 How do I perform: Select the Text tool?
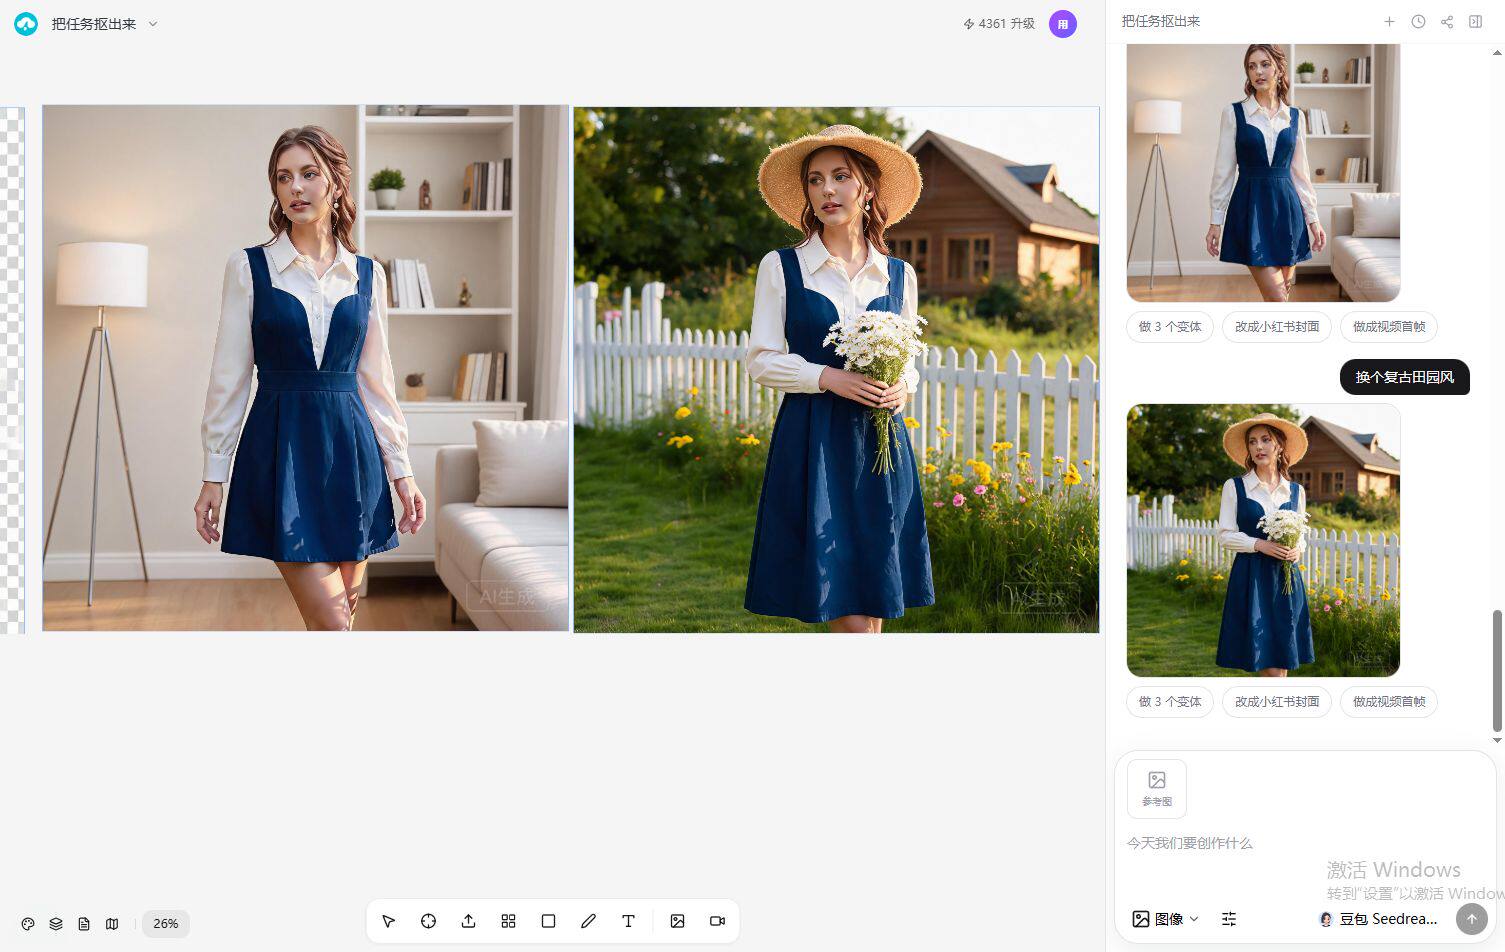[x=628, y=921]
